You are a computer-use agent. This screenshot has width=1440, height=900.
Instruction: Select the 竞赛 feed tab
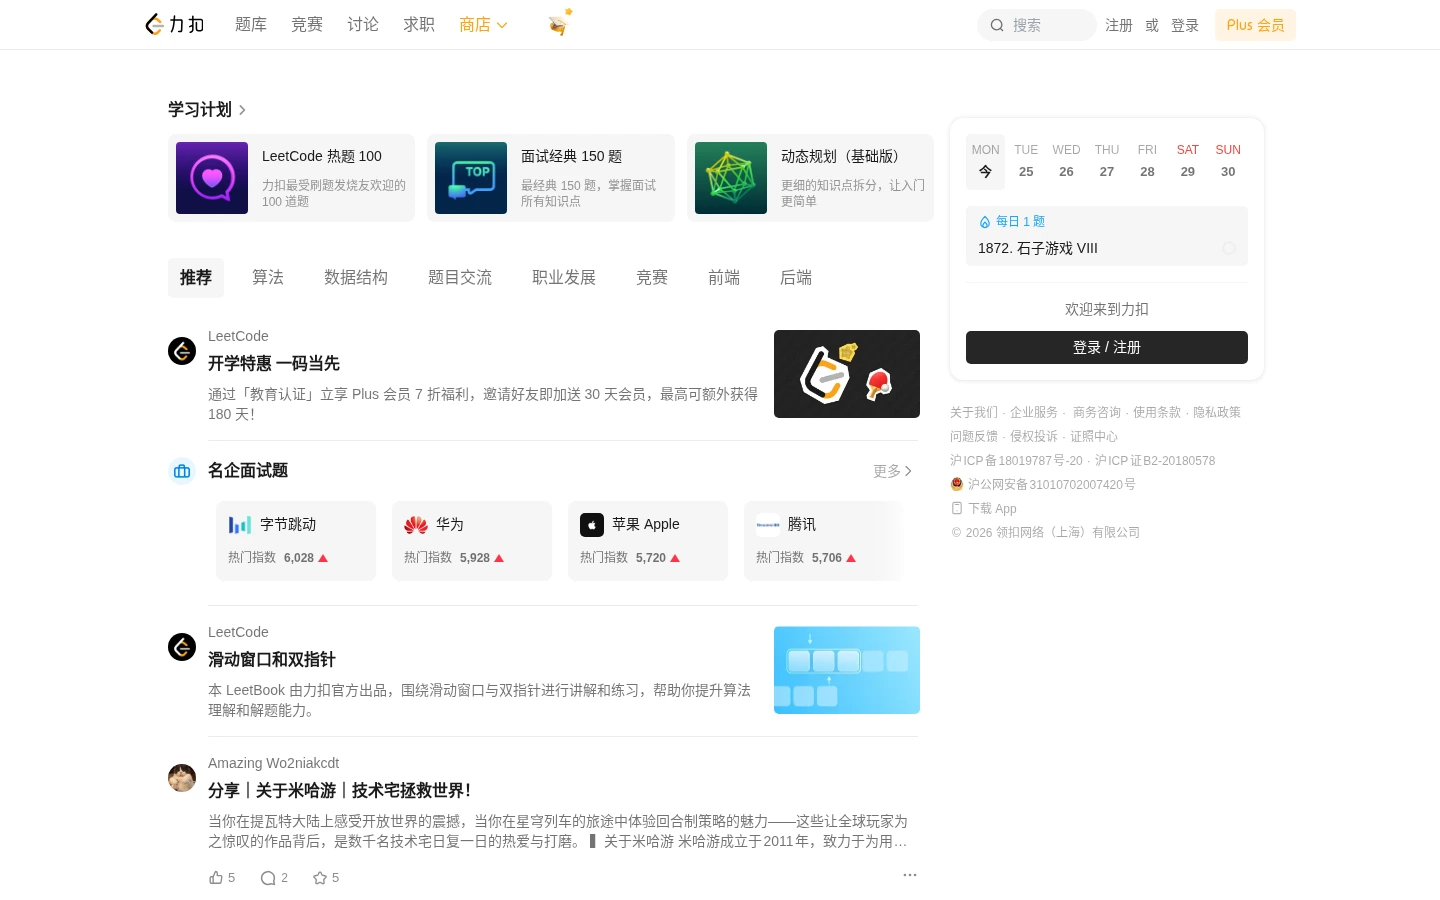(652, 278)
